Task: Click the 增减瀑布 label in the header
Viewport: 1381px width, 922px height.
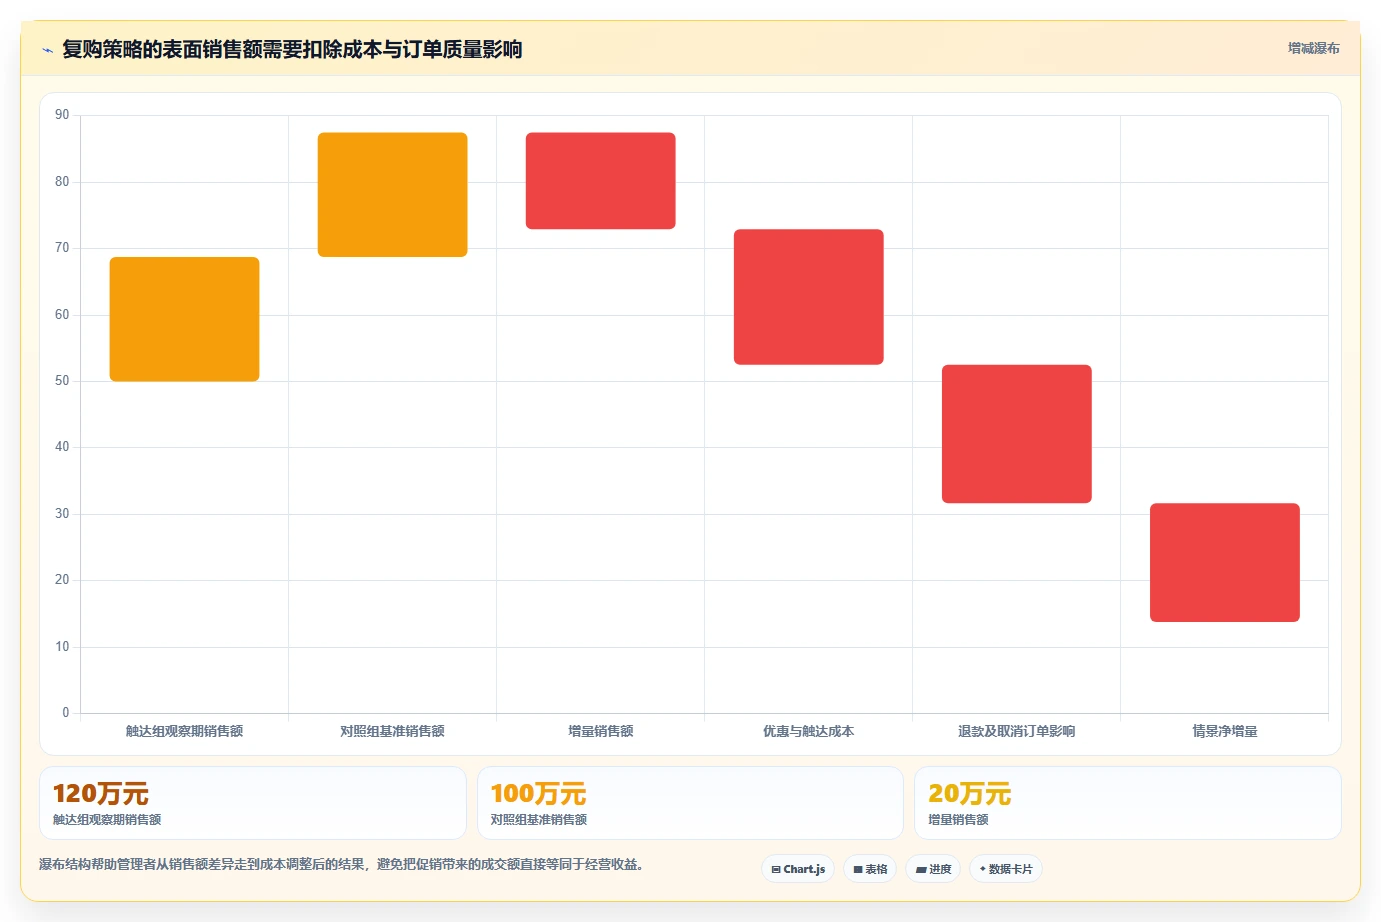Action: [1313, 48]
